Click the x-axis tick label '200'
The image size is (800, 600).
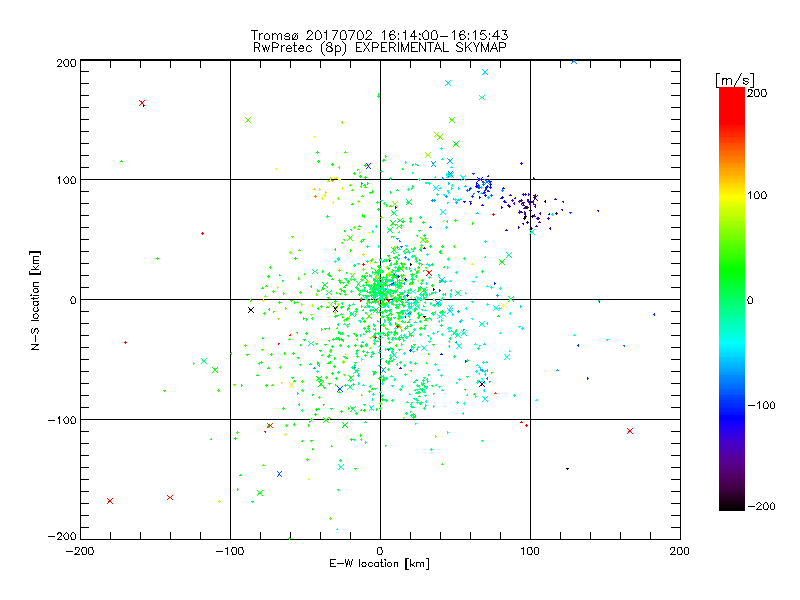tap(679, 551)
